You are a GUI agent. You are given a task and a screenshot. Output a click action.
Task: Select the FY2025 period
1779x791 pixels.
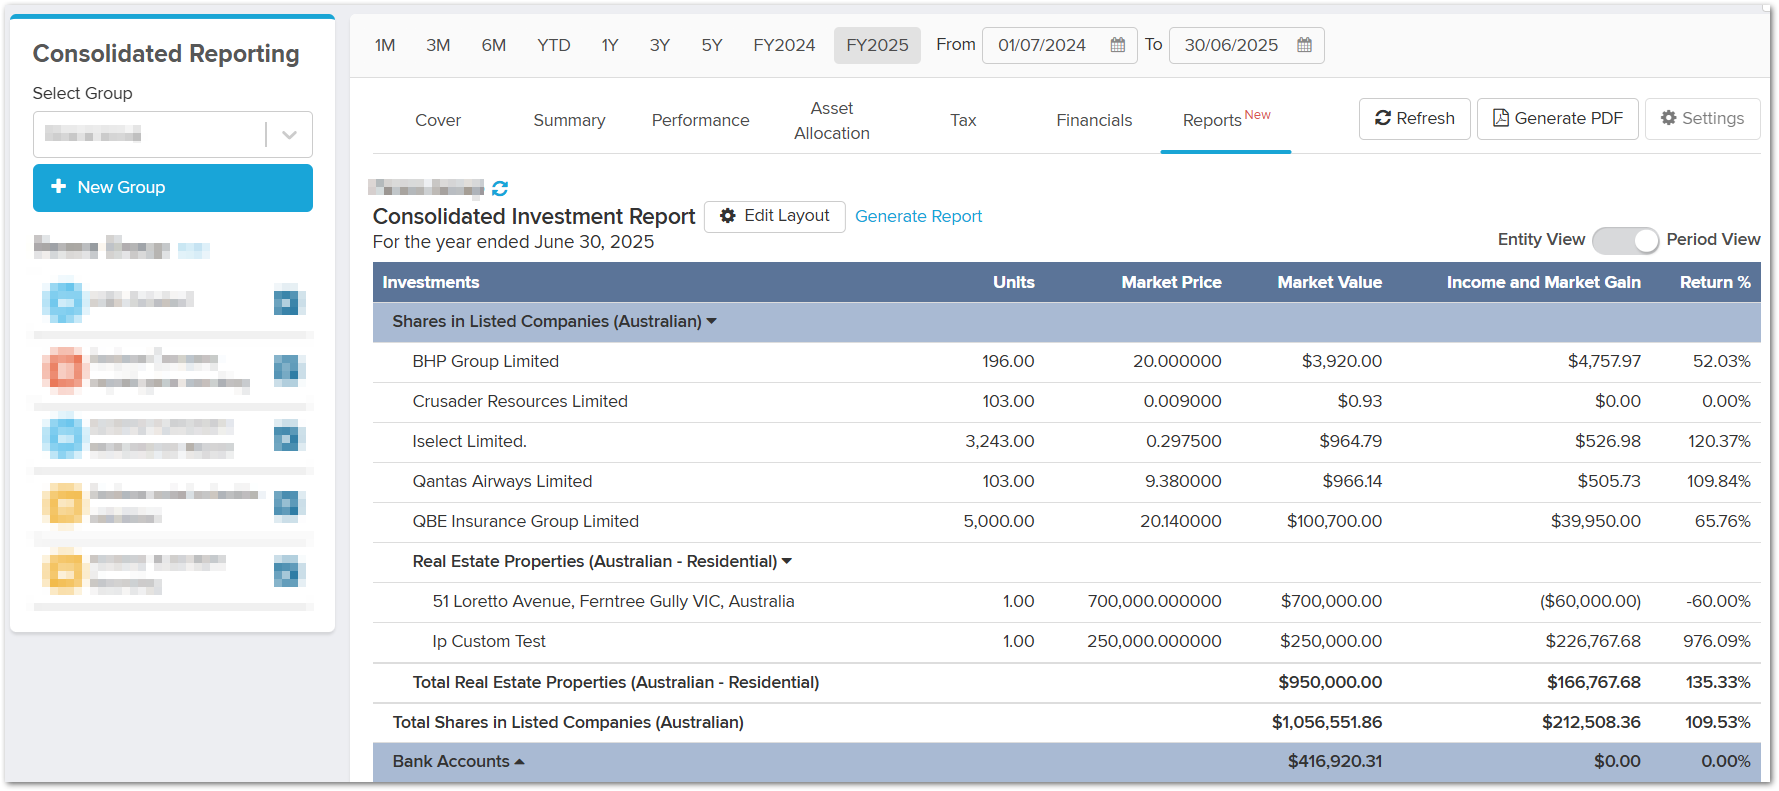point(877,45)
